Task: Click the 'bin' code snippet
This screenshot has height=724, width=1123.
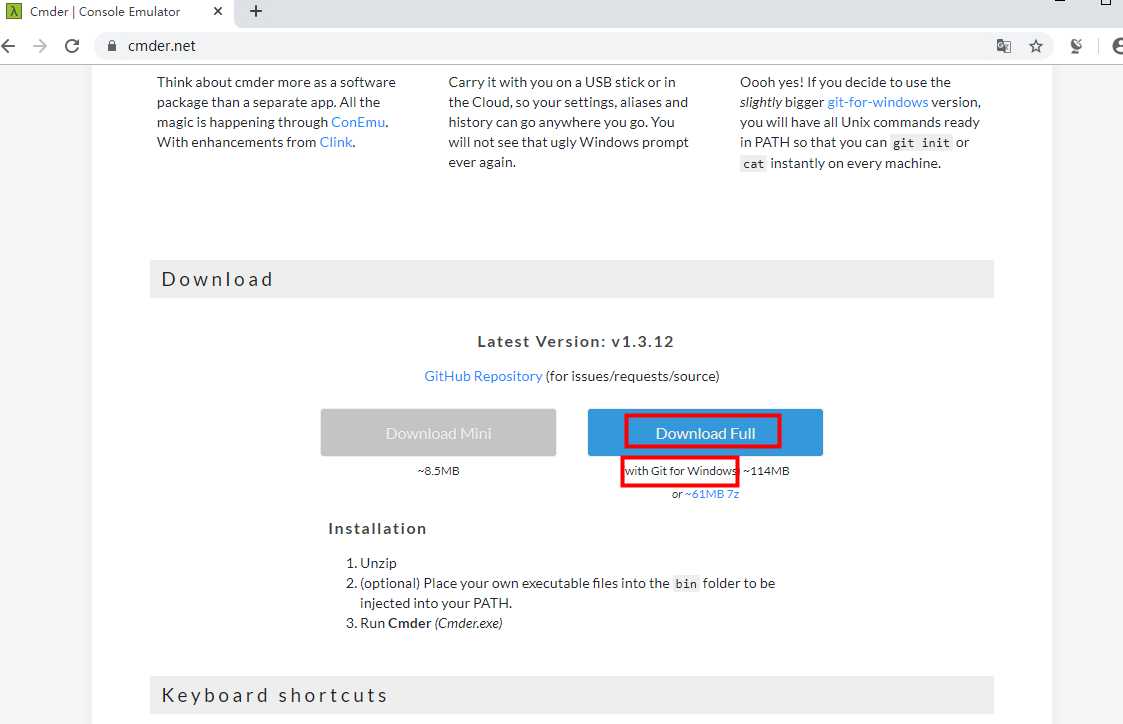Action: 685,584
